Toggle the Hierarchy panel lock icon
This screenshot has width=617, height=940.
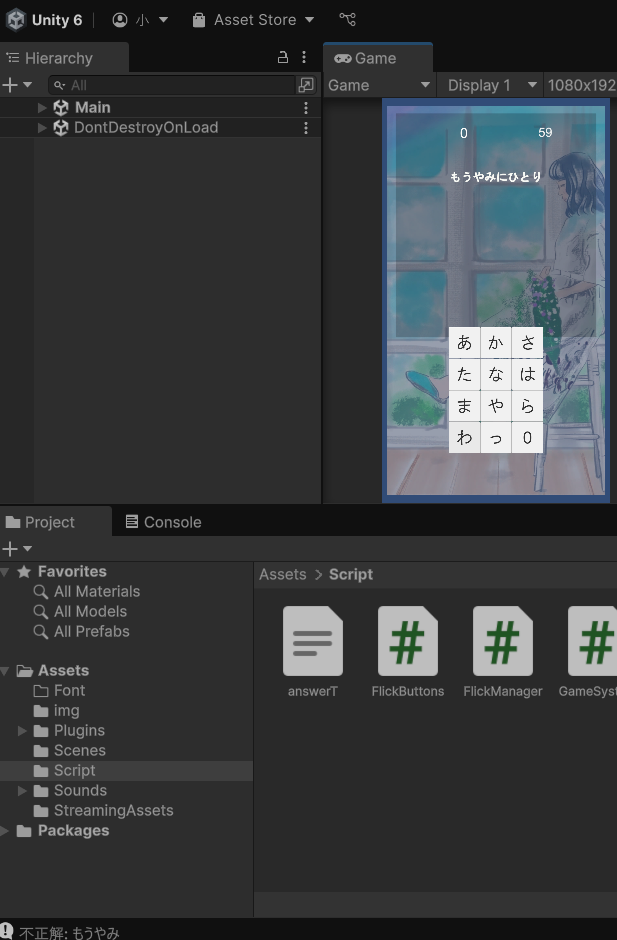pos(283,58)
